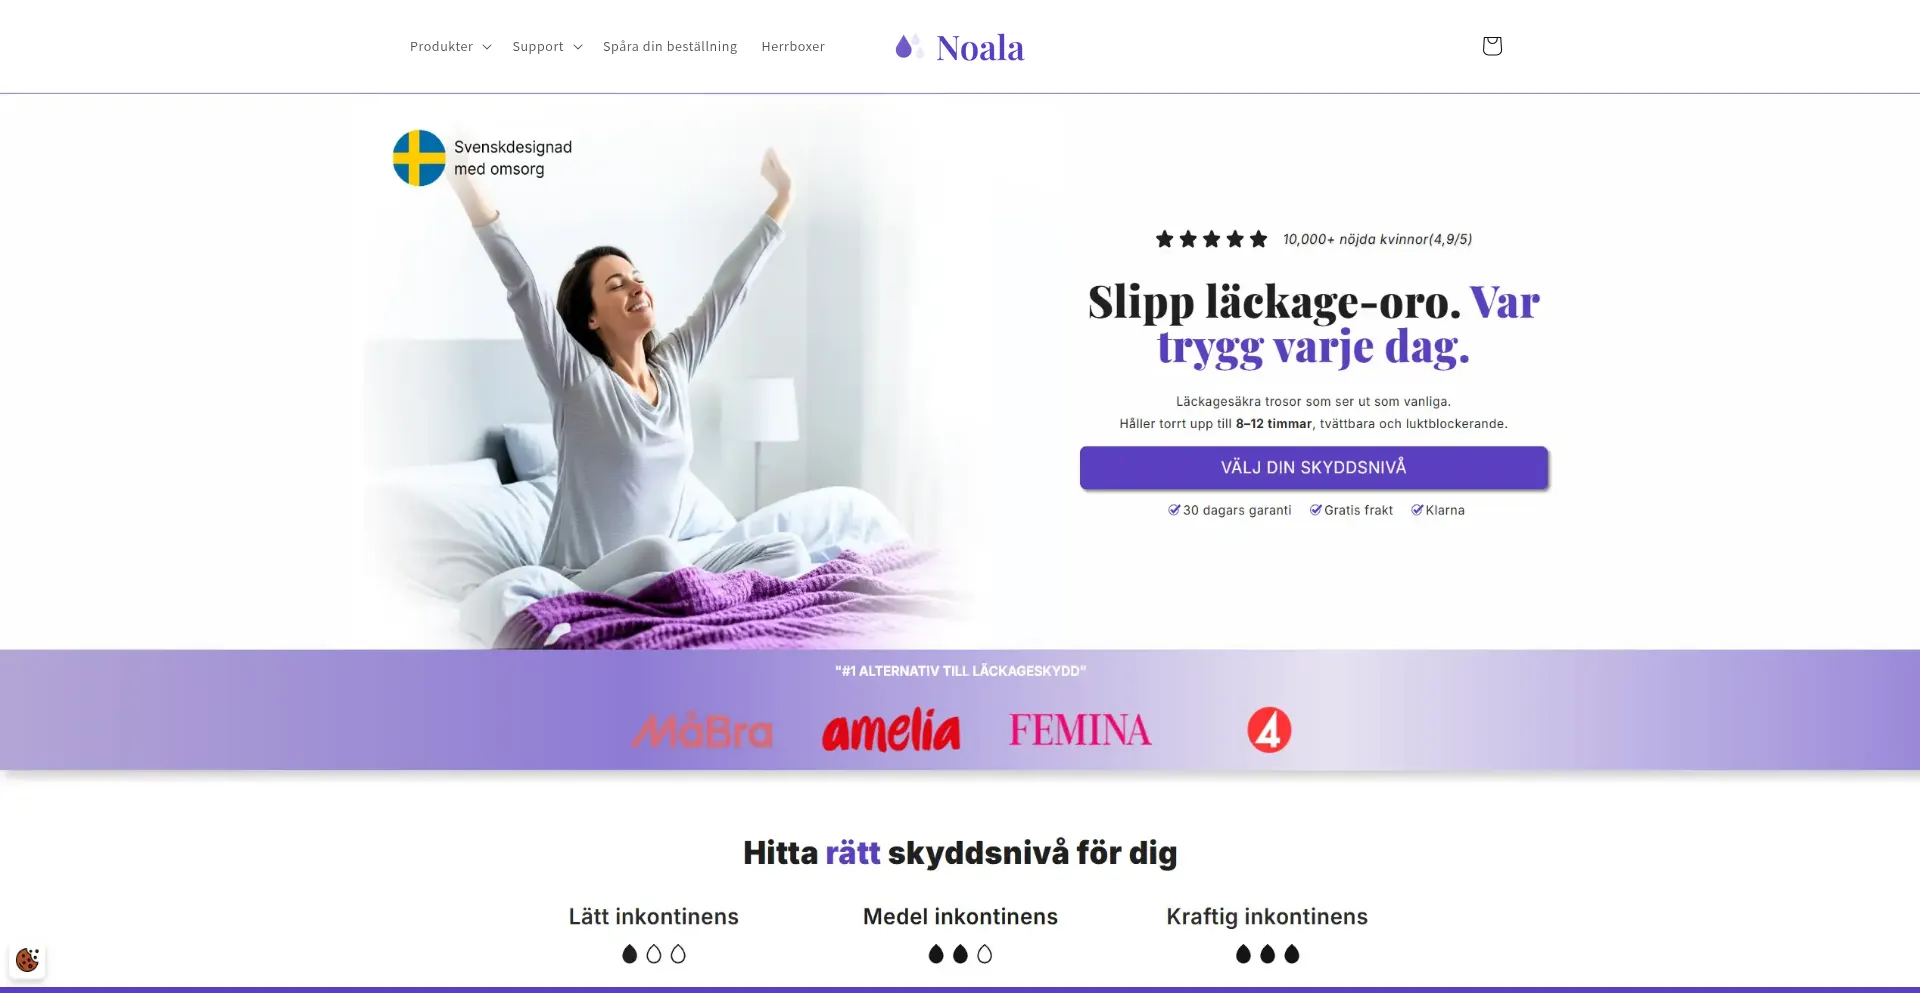Select Lätt inkontinens protection level

pyautogui.click(x=654, y=917)
